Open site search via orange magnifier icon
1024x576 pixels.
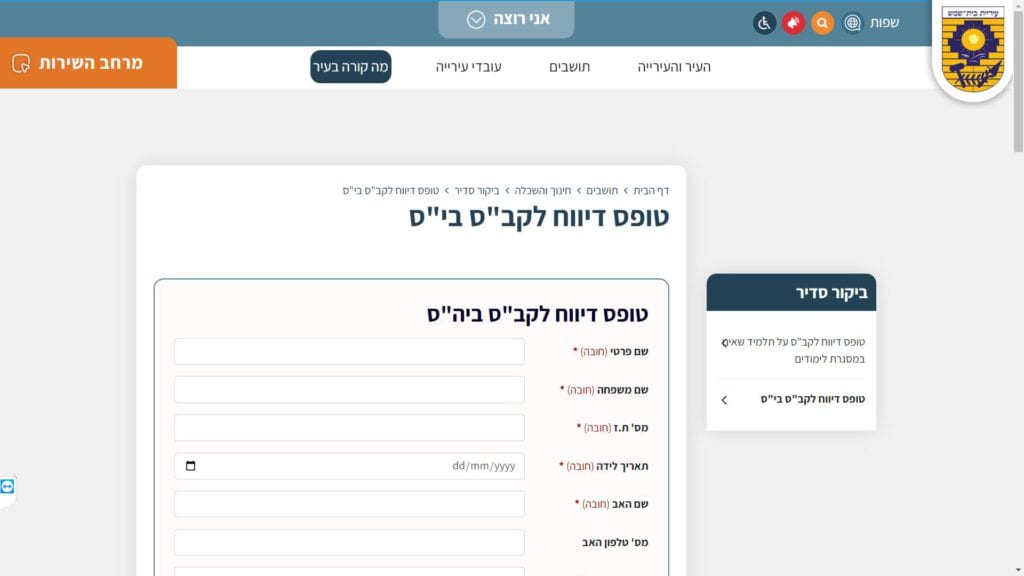click(822, 23)
